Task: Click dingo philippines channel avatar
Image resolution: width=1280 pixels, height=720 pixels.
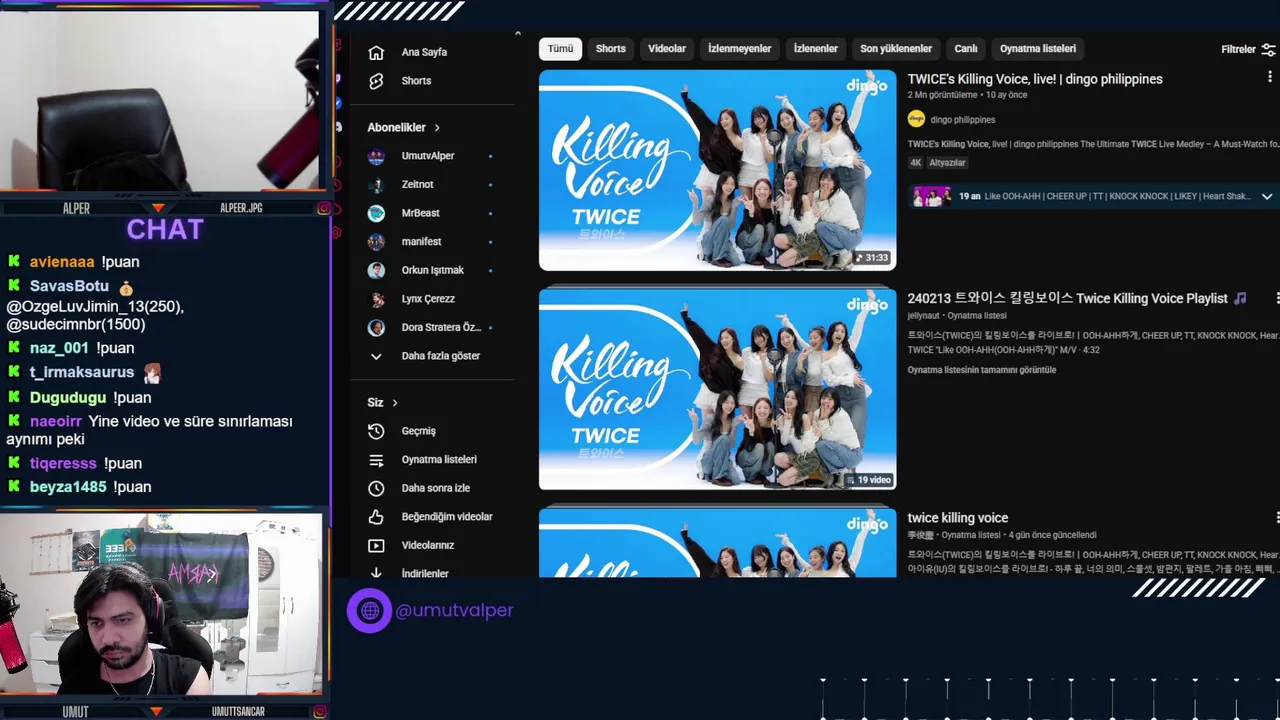Action: 916,119
